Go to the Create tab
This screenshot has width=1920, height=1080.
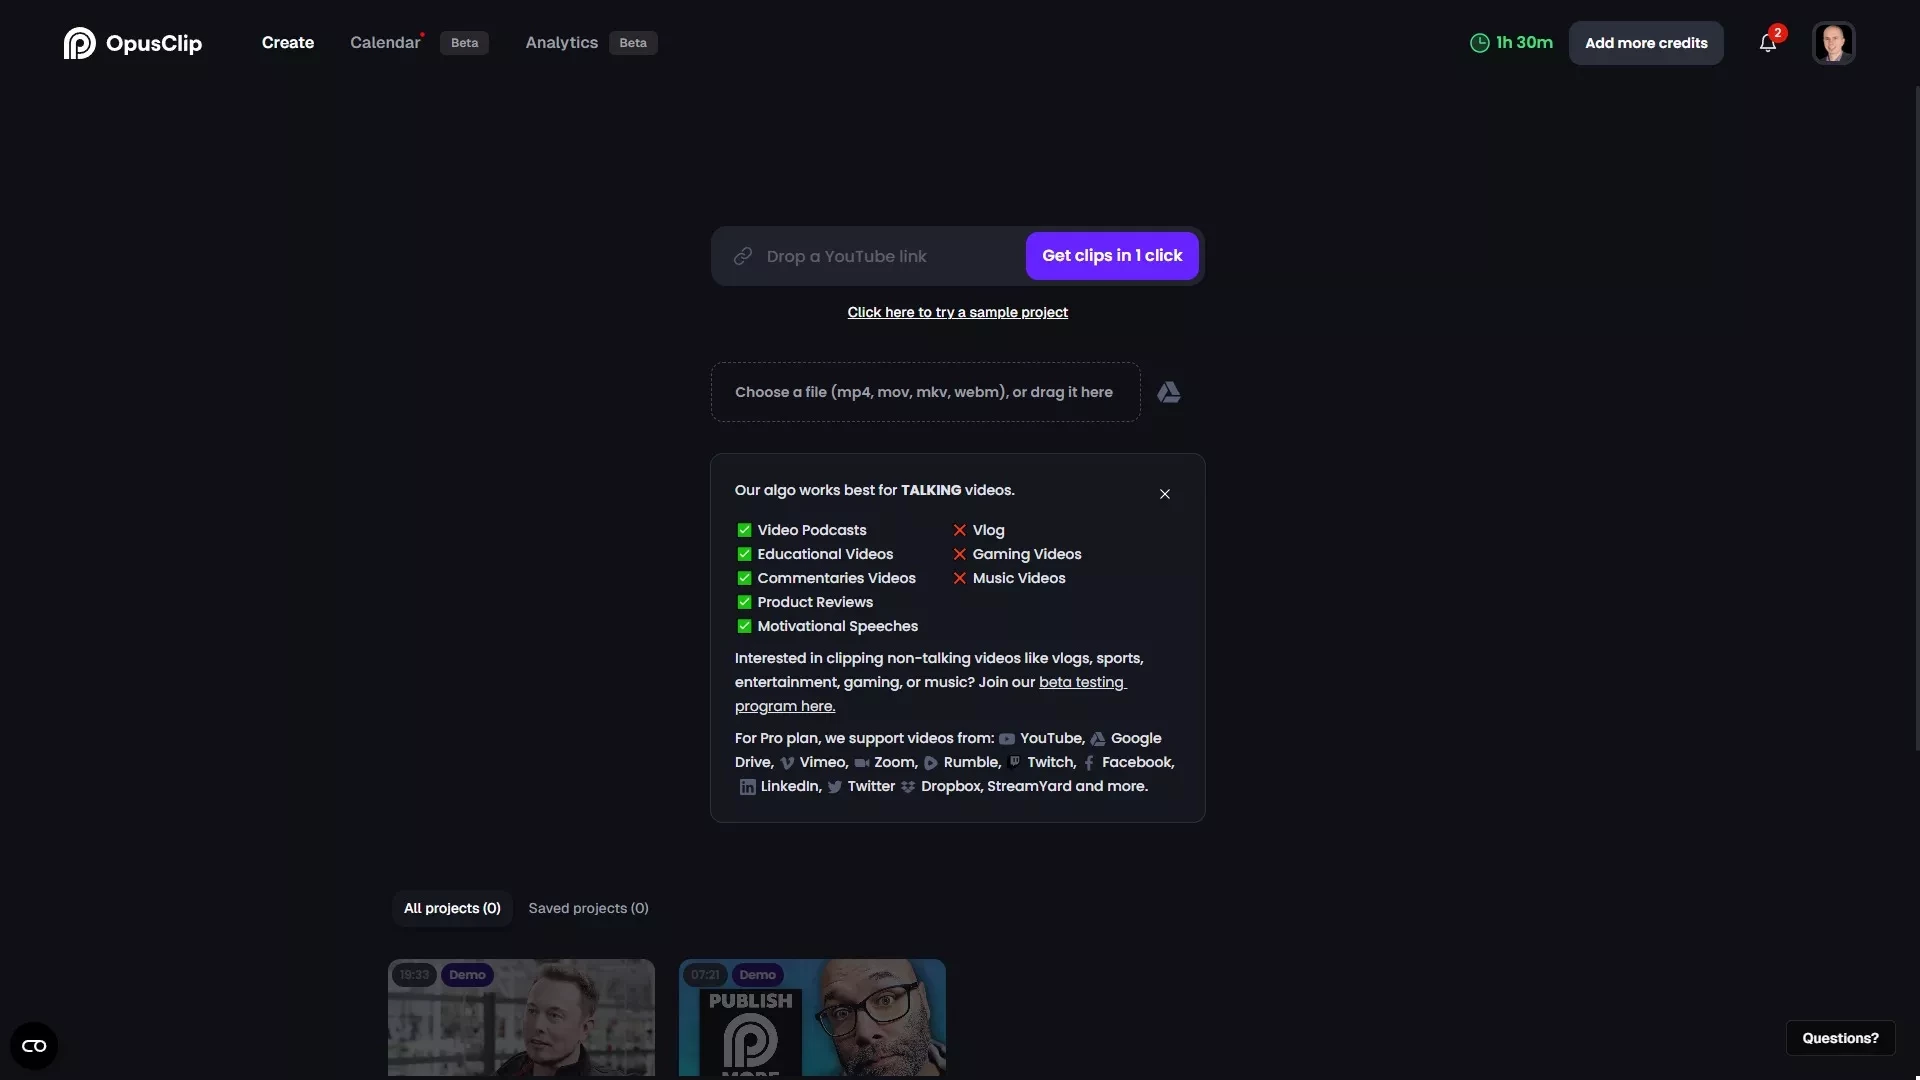click(288, 43)
